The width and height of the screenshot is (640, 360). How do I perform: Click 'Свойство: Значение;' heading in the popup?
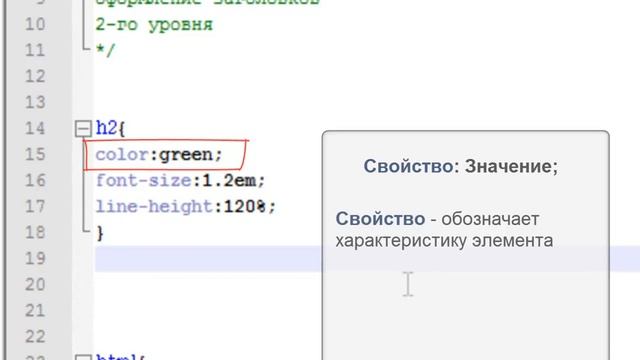click(x=461, y=167)
